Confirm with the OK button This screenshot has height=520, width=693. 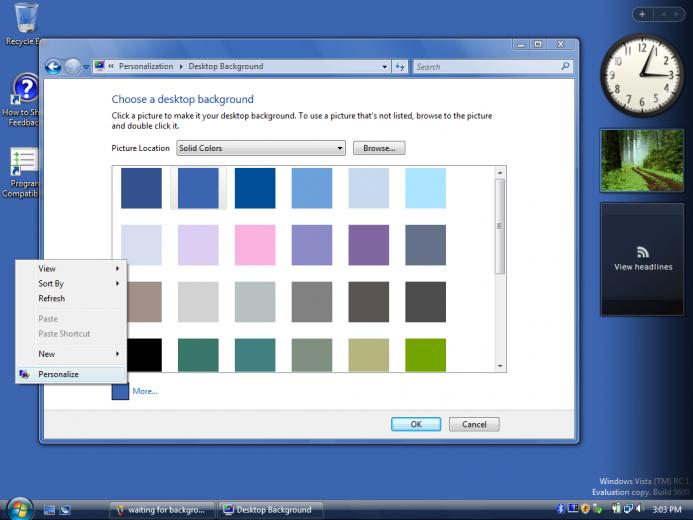tap(416, 424)
